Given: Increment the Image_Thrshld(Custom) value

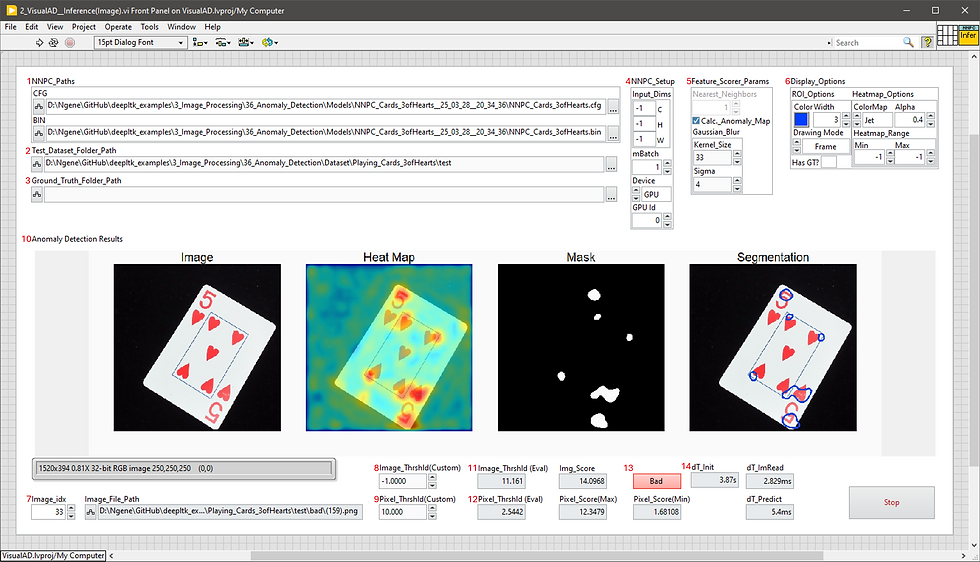Looking at the screenshot, I should [x=432, y=478].
